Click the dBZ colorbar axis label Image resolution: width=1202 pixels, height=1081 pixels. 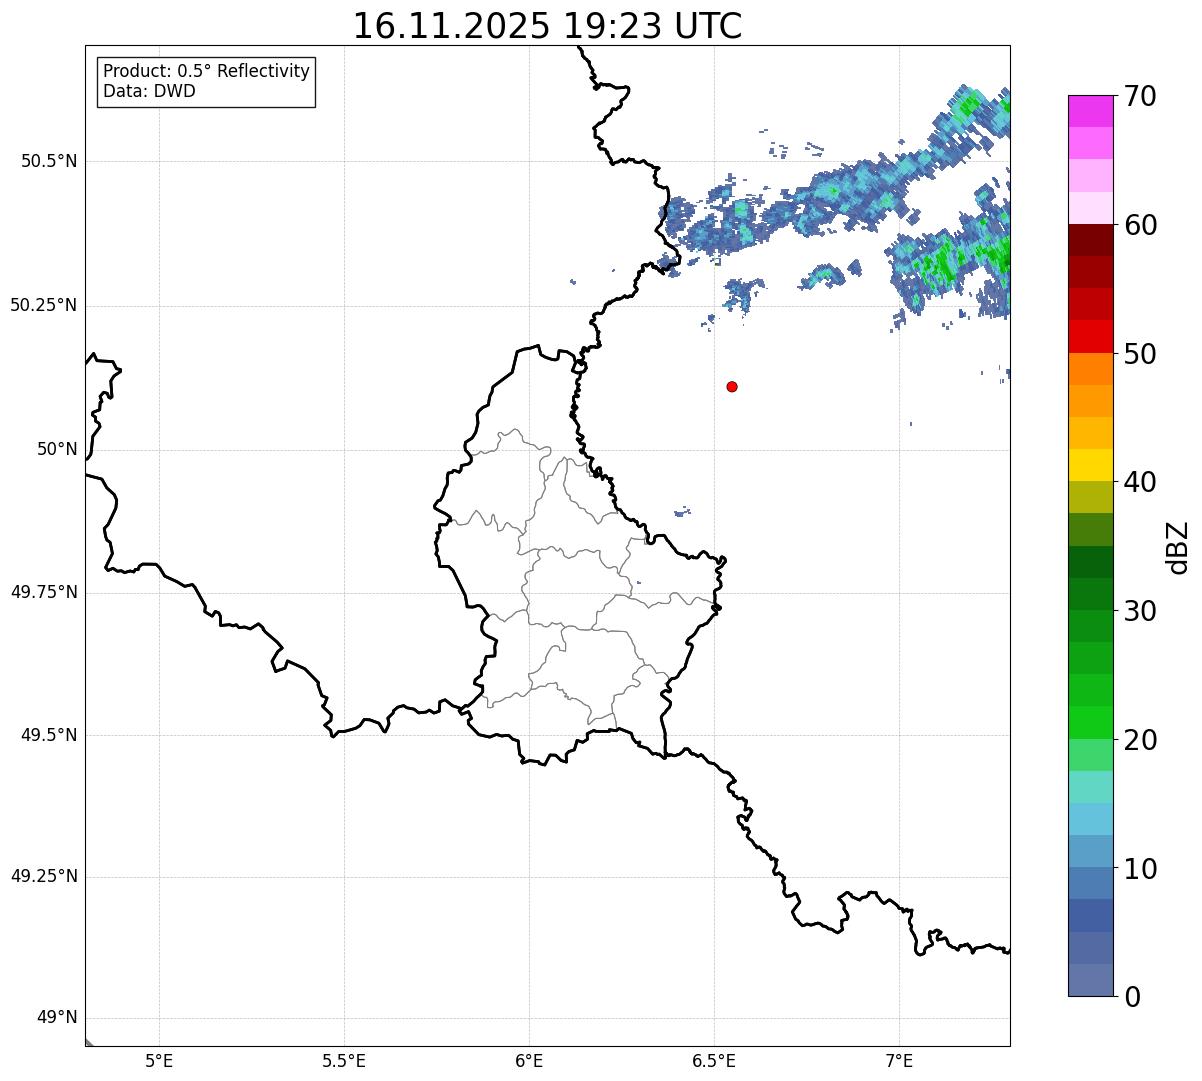point(1178,547)
